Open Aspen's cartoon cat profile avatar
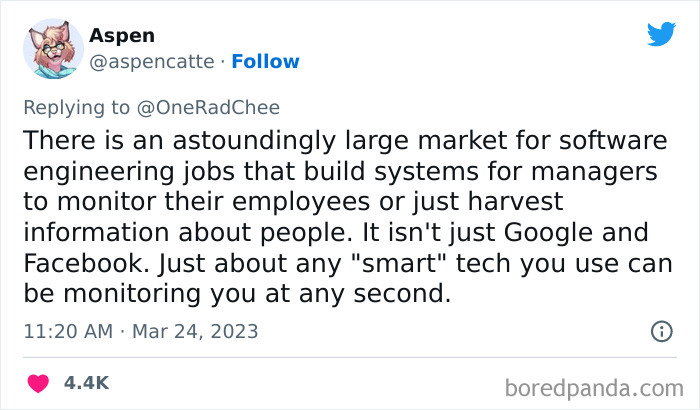This screenshot has height=410, width=700. point(53,49)
